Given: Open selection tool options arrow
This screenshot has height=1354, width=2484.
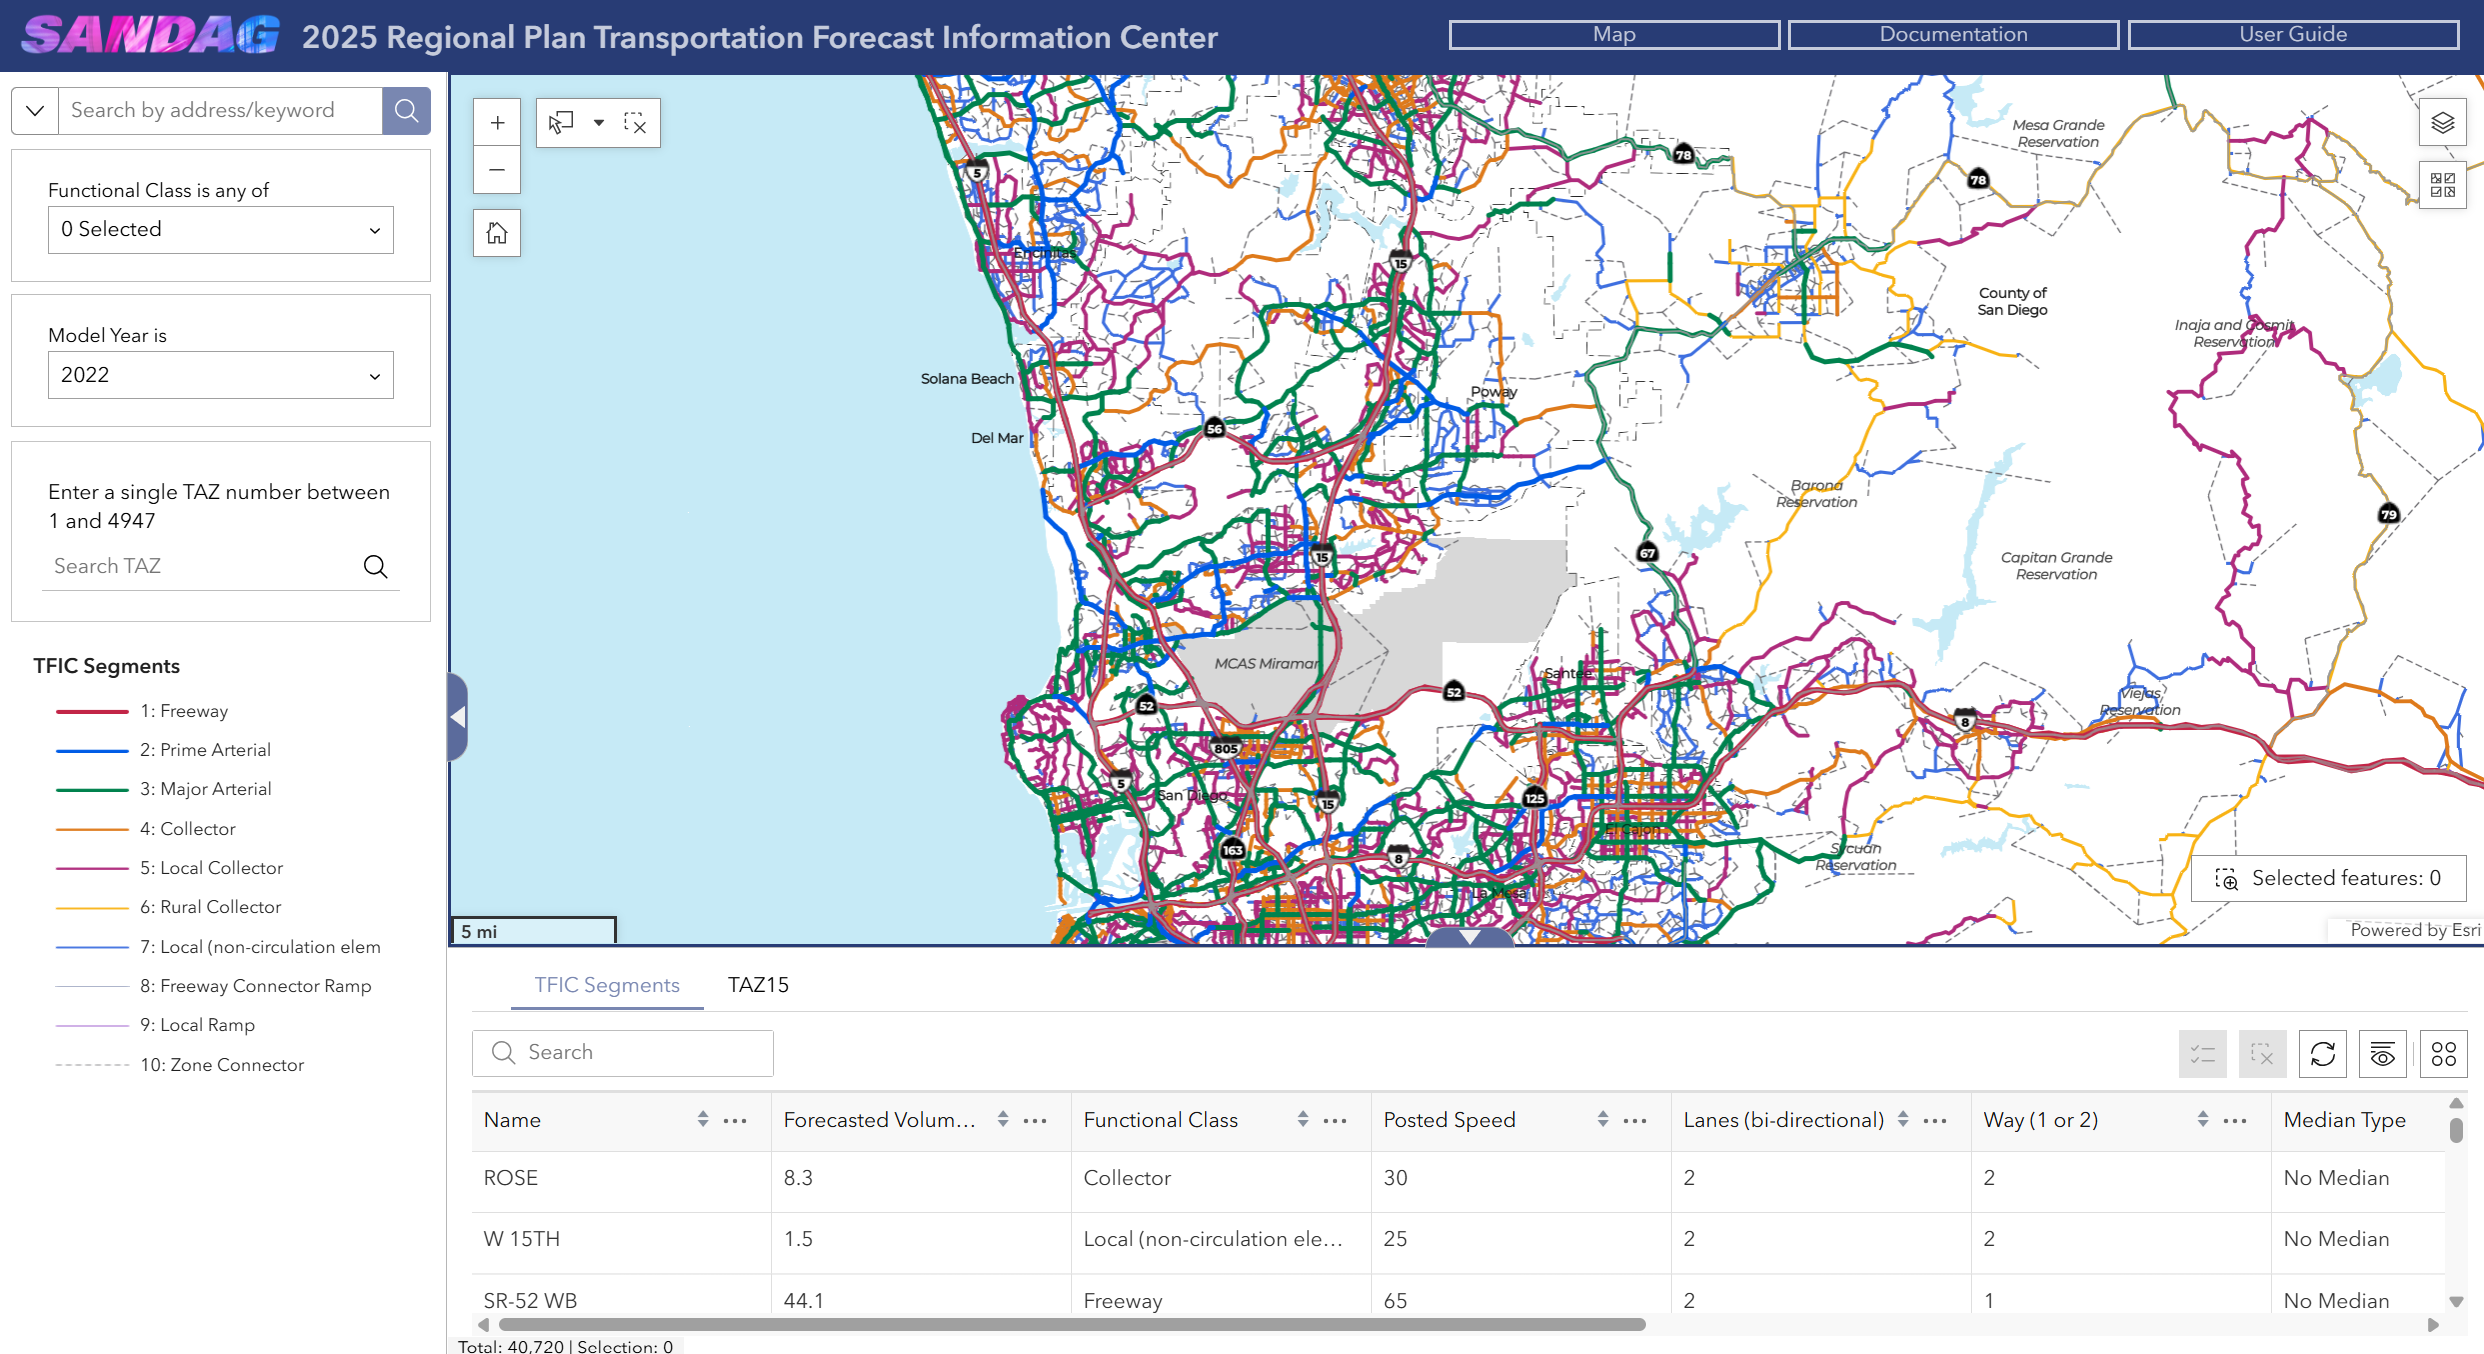Looking at the screenshot, I should tap(599, 123).
